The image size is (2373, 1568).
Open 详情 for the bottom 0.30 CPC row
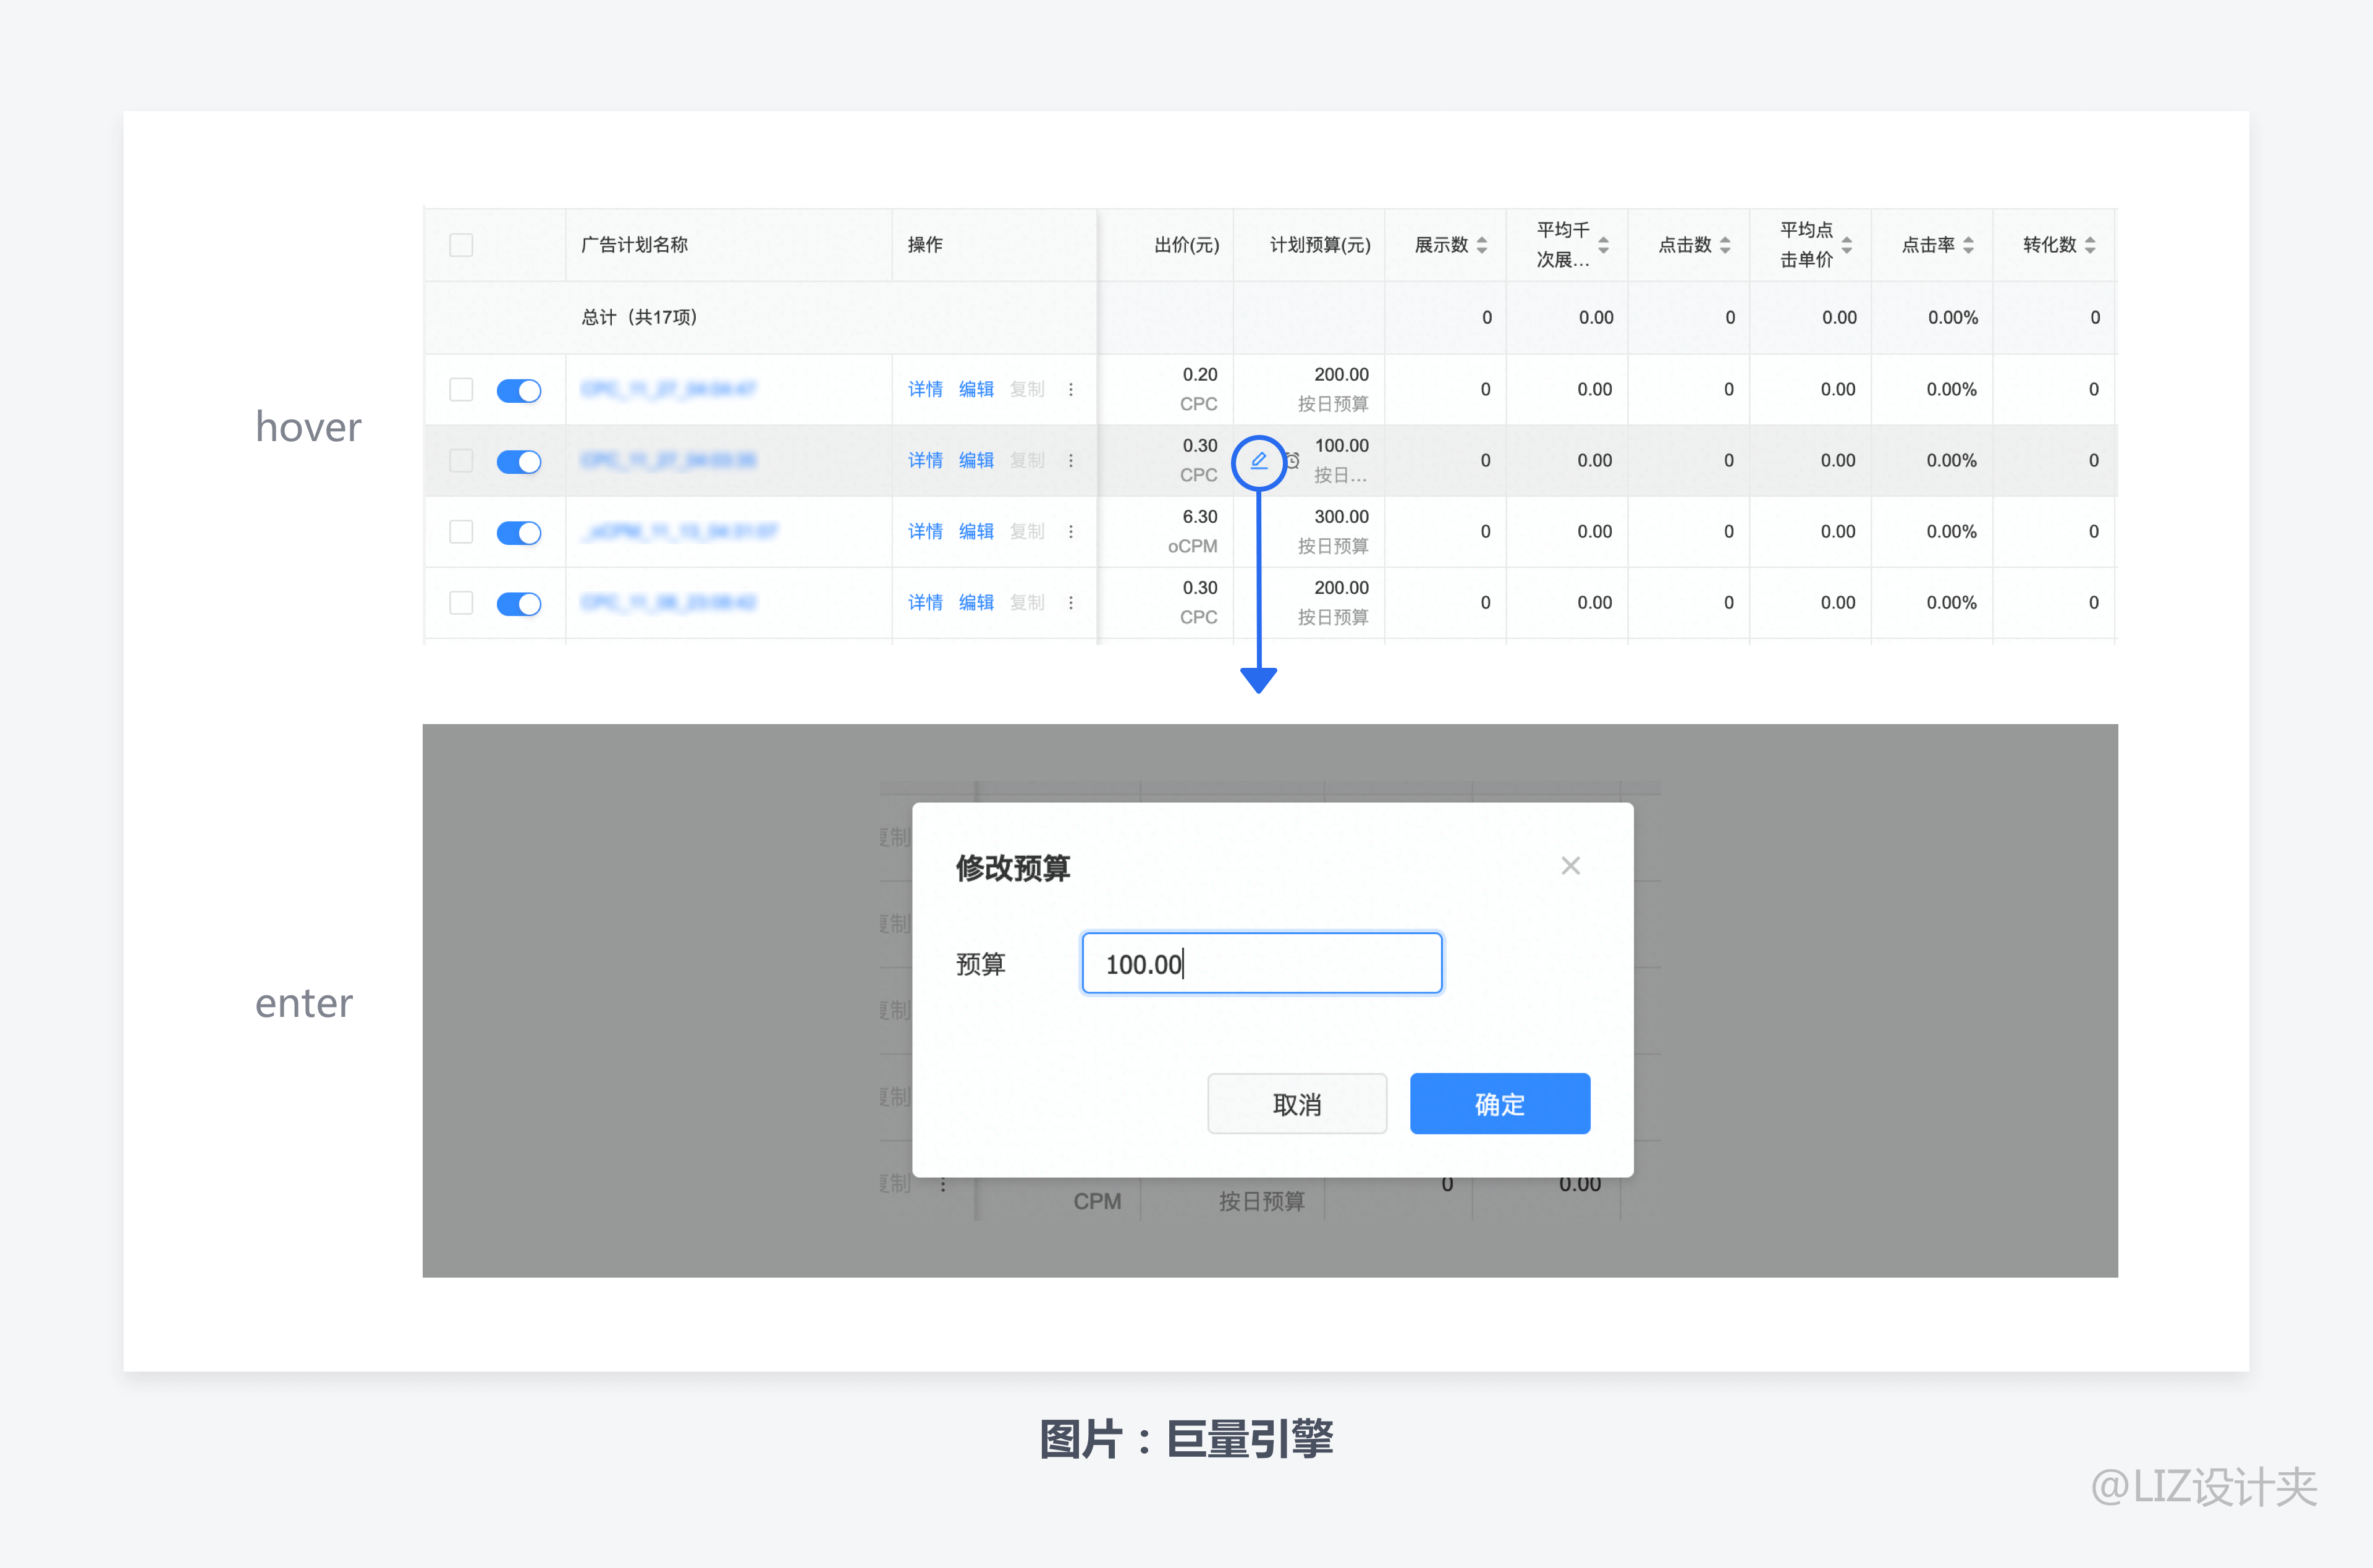click(x=925, y=602)
